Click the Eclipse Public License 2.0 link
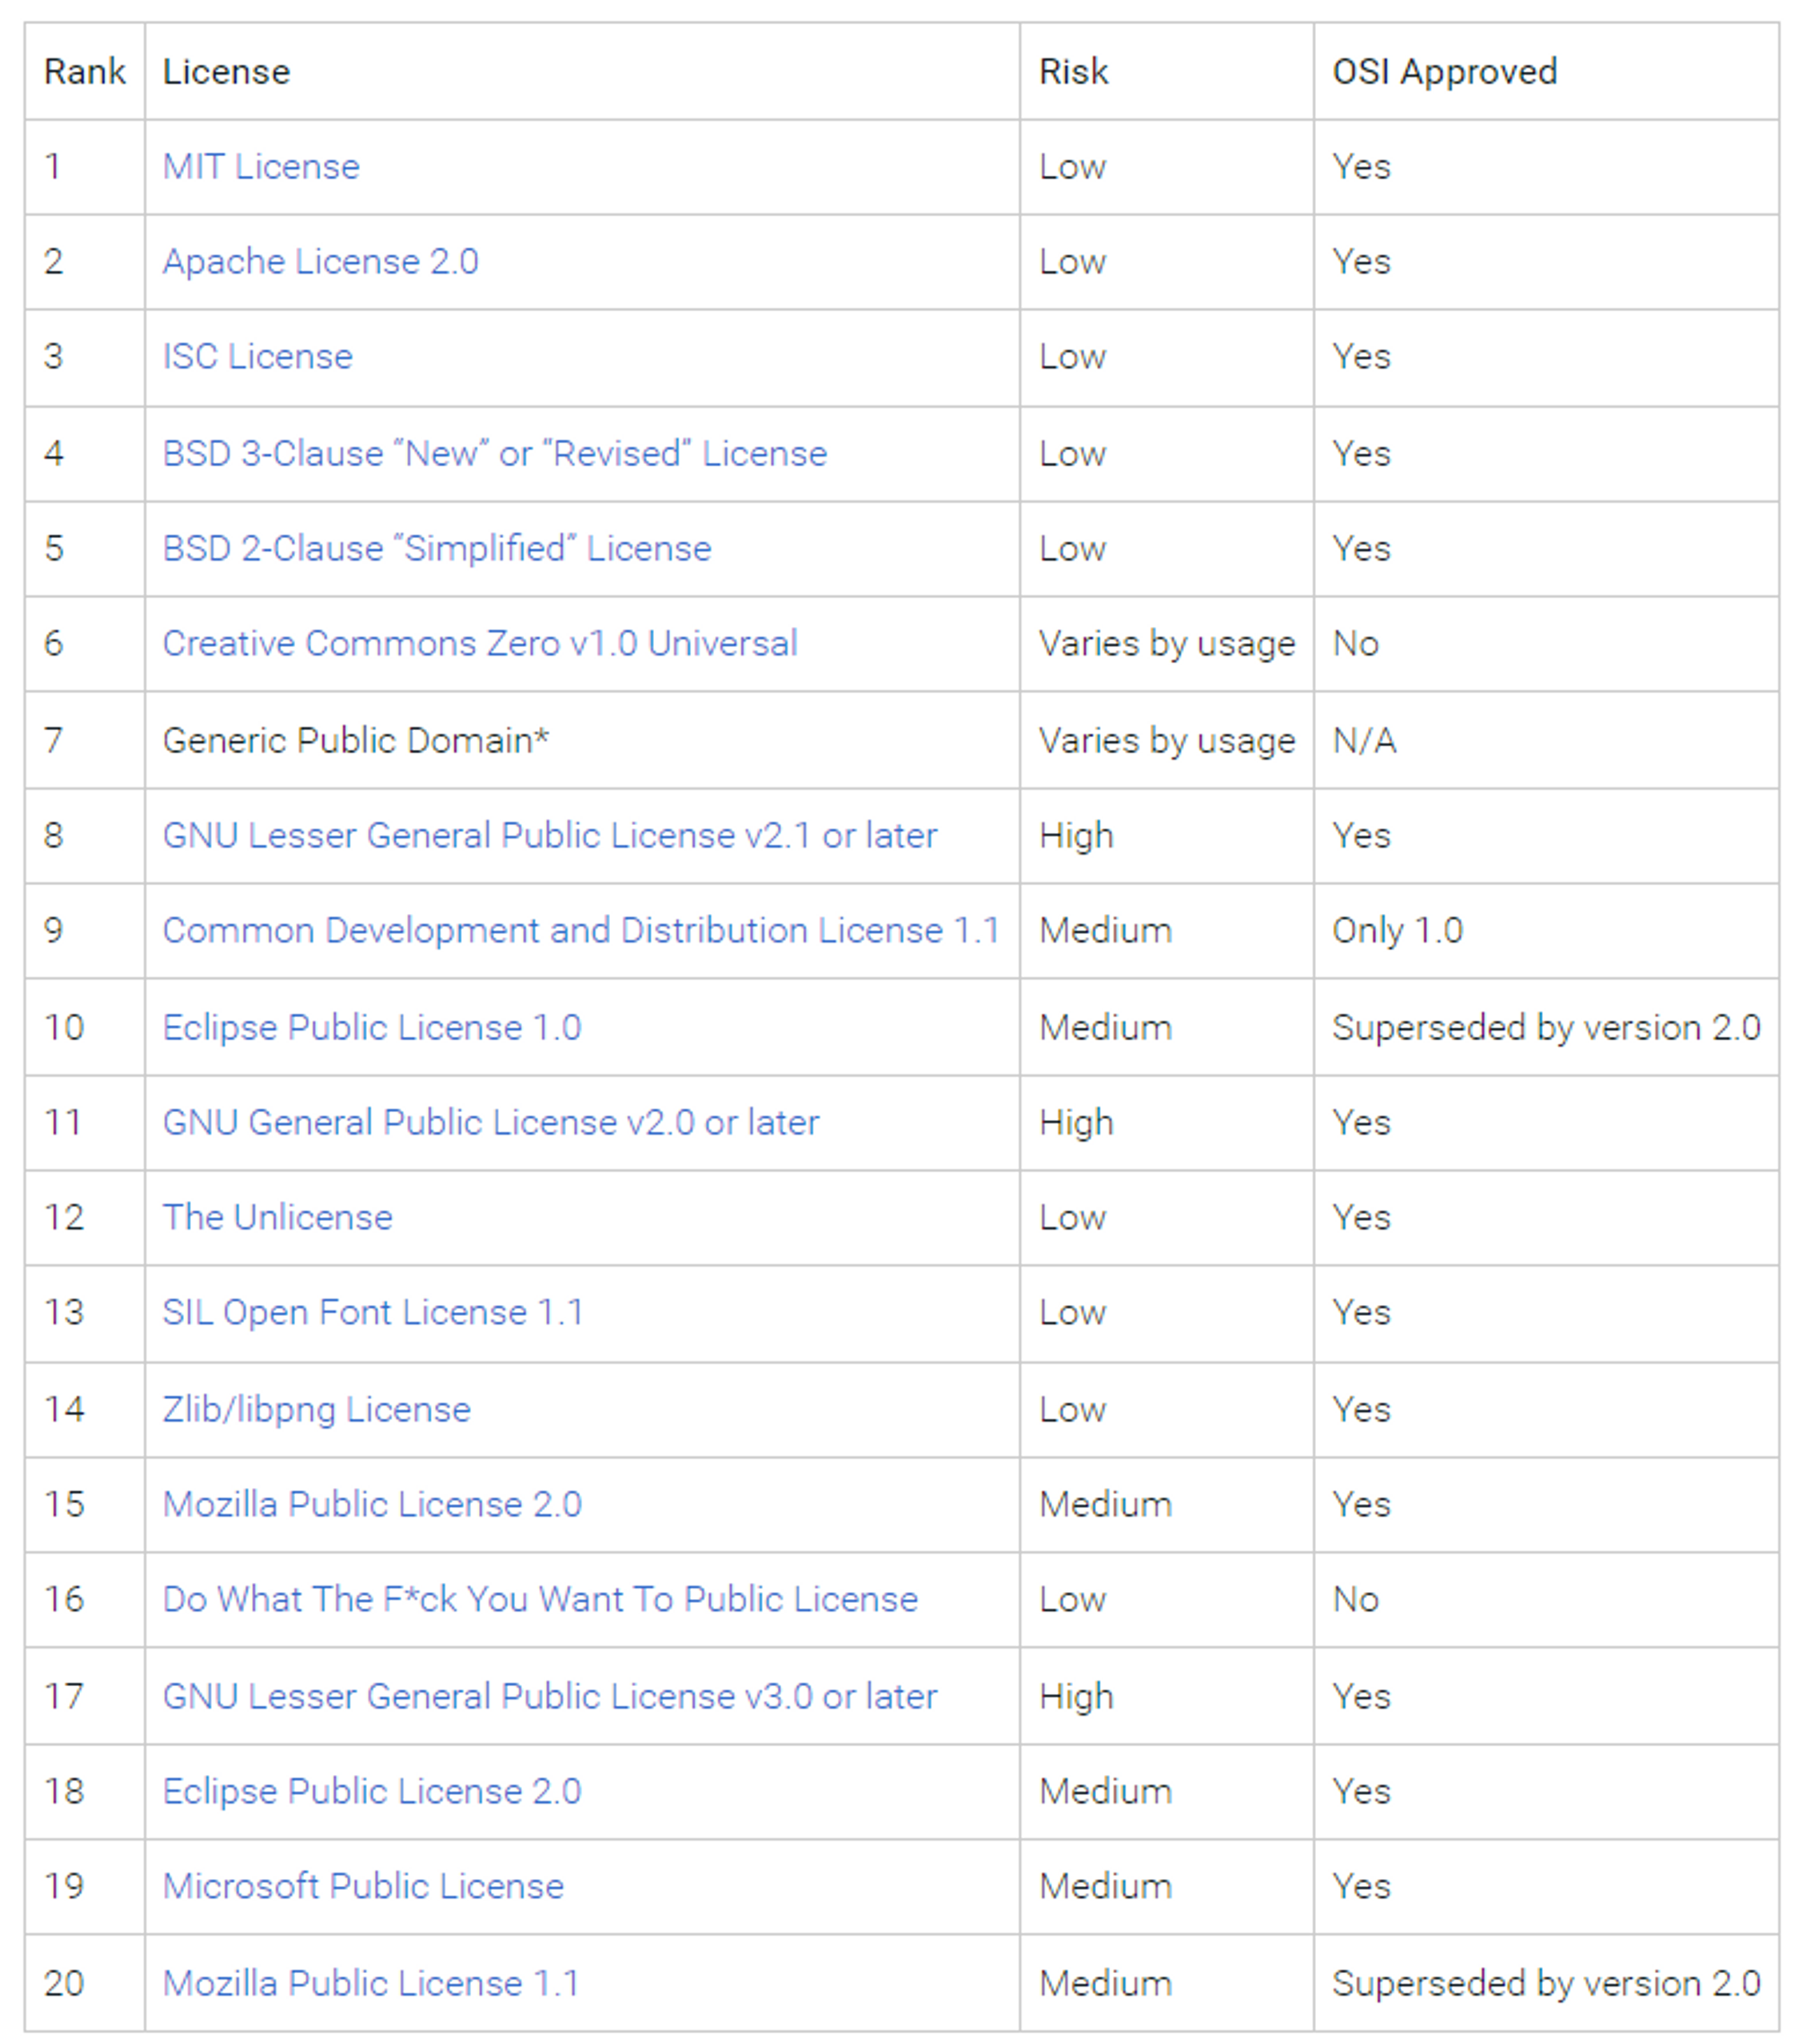 pyautogui.click(x=372, y=1791)
